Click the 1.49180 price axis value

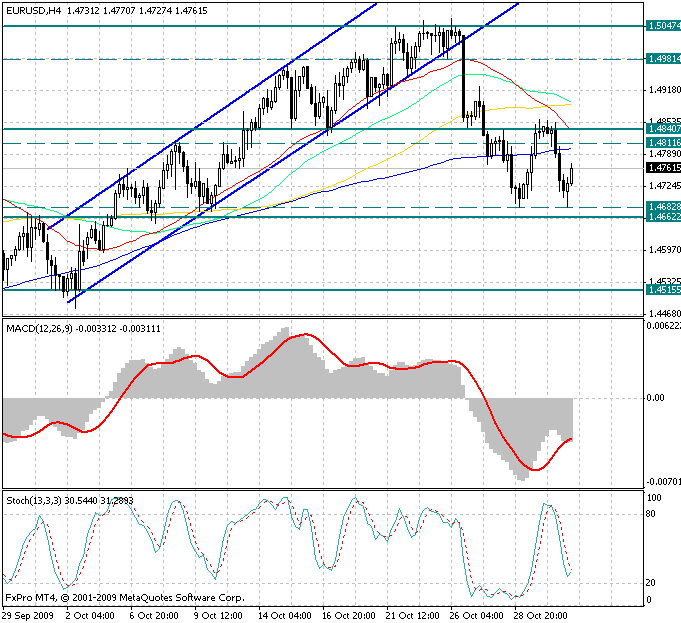664,90
